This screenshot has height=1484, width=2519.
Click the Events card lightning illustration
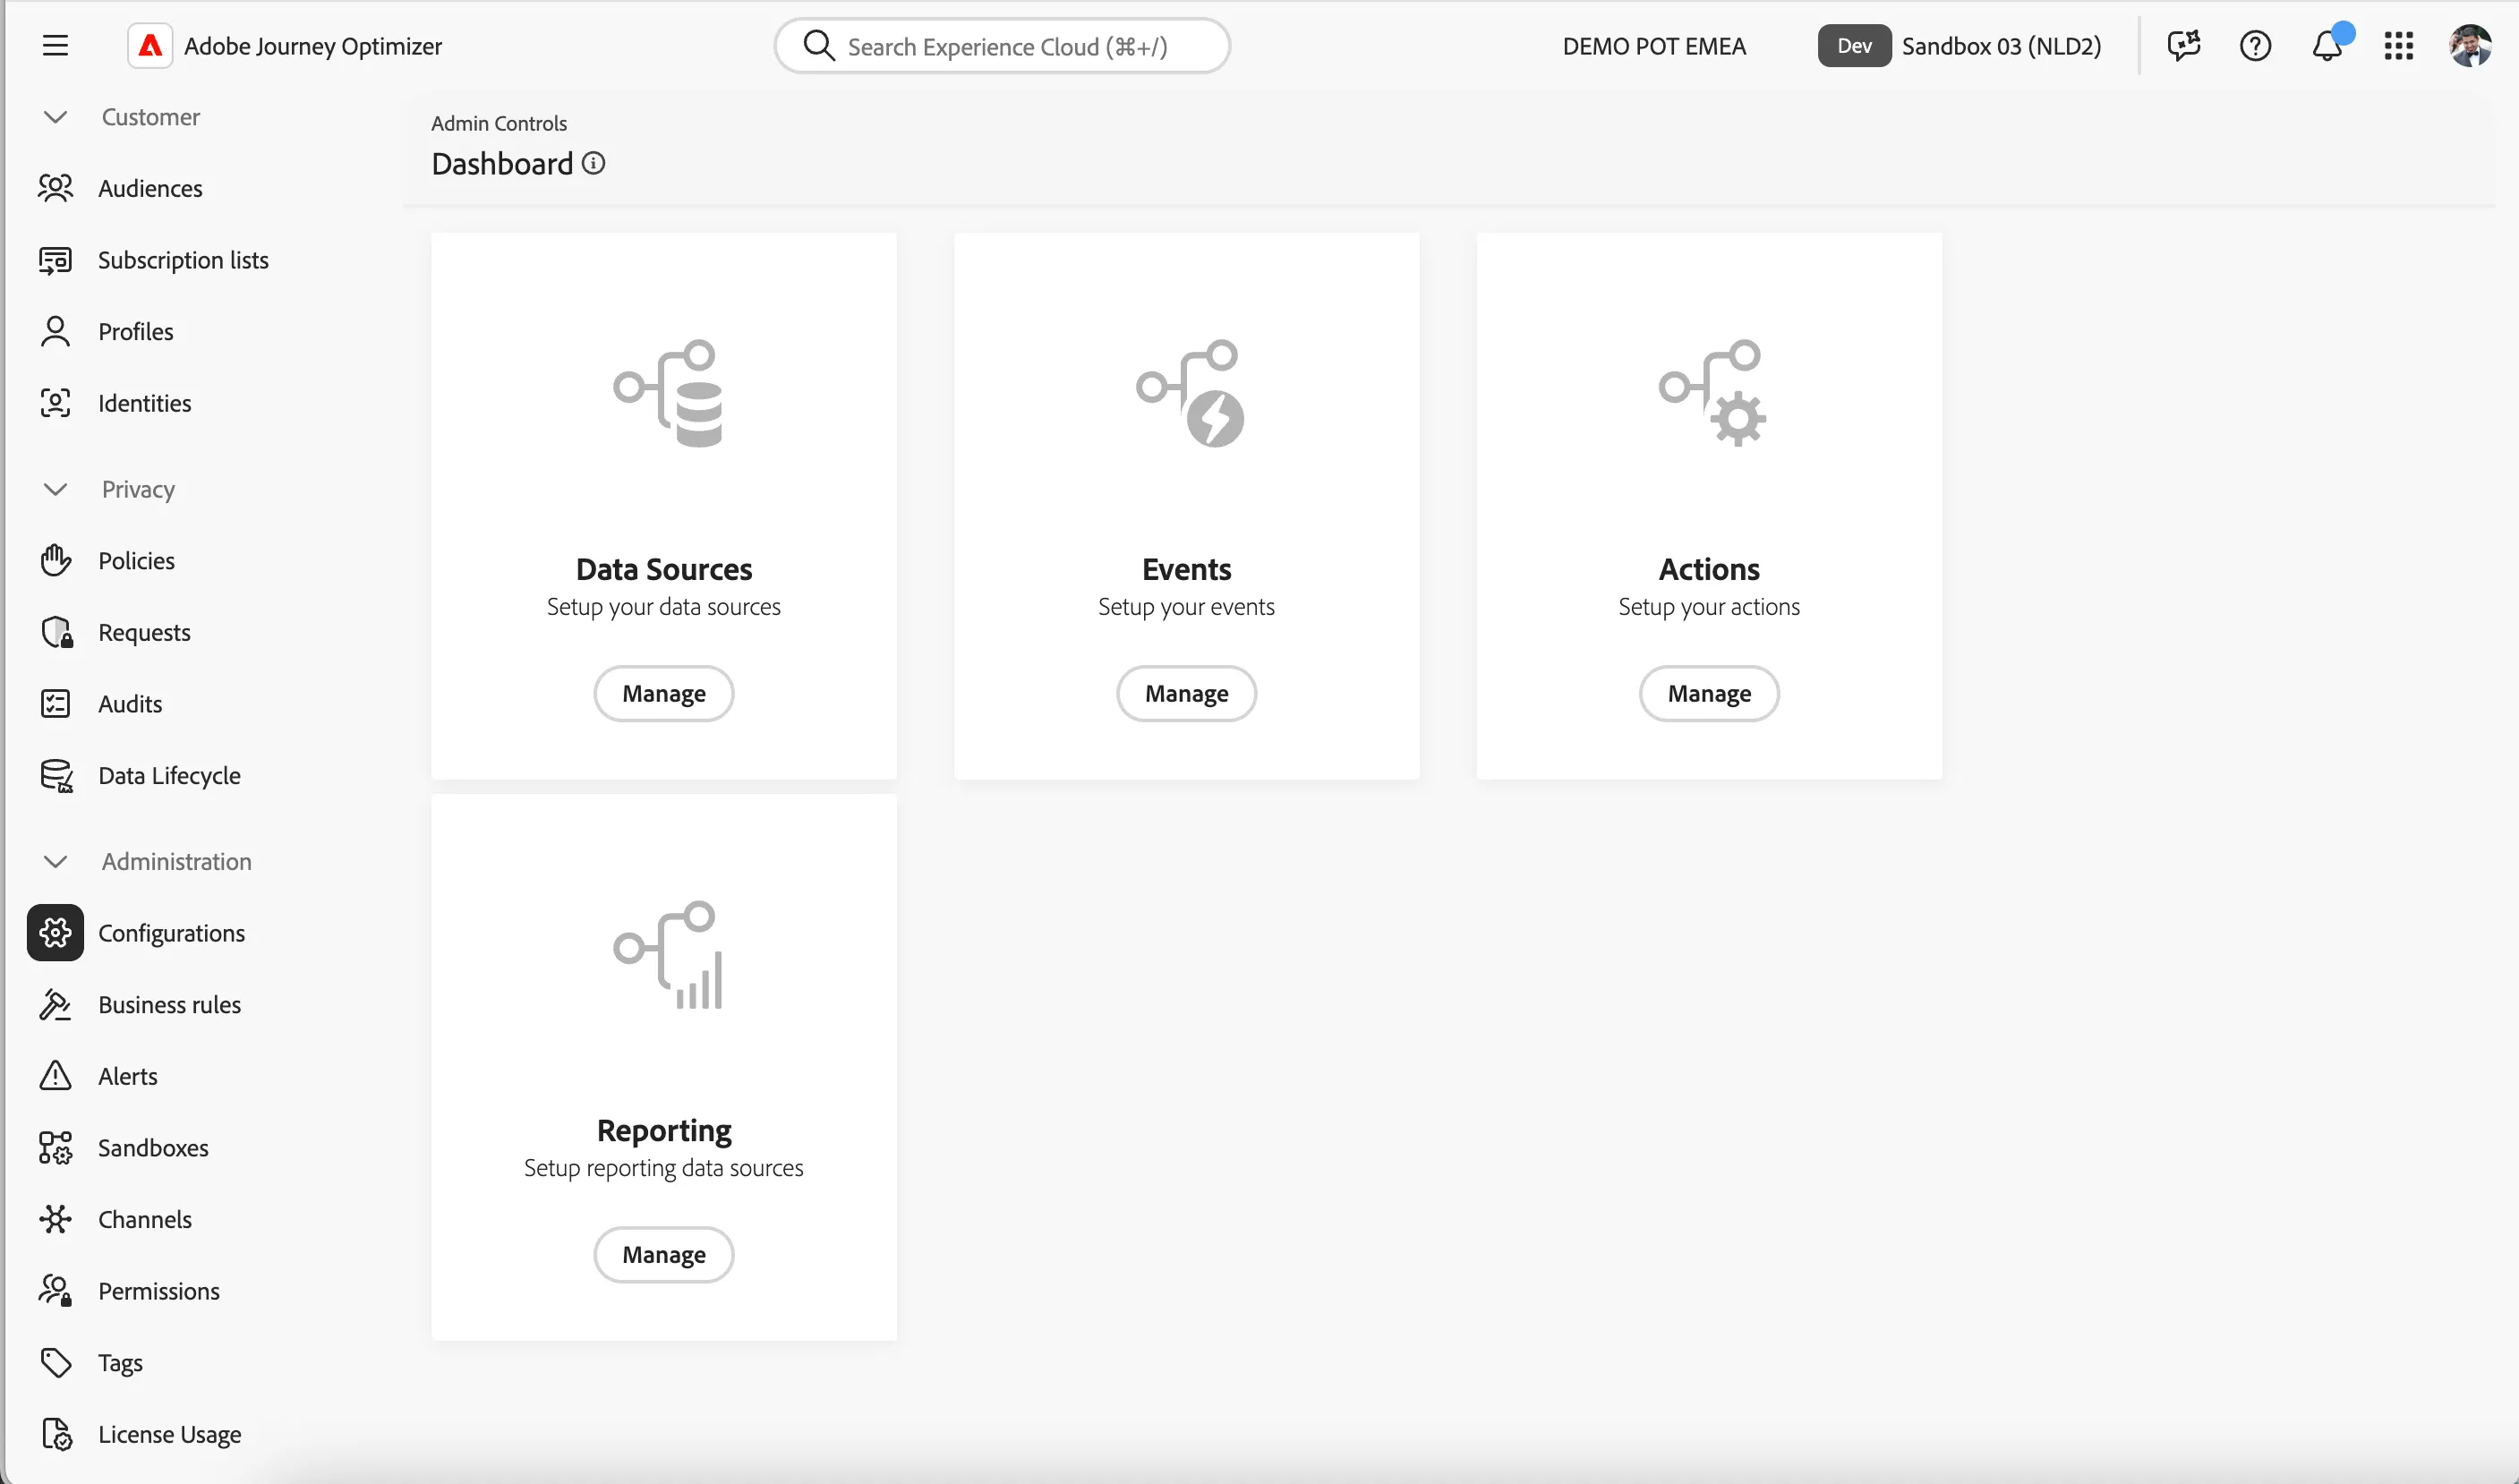click(x=1190, y=394)
